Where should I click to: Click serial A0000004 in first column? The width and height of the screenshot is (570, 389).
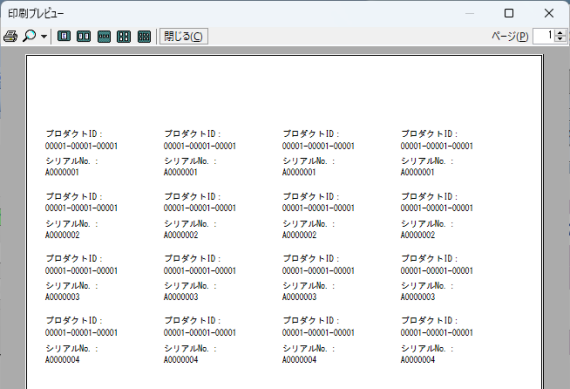(62, 360)
